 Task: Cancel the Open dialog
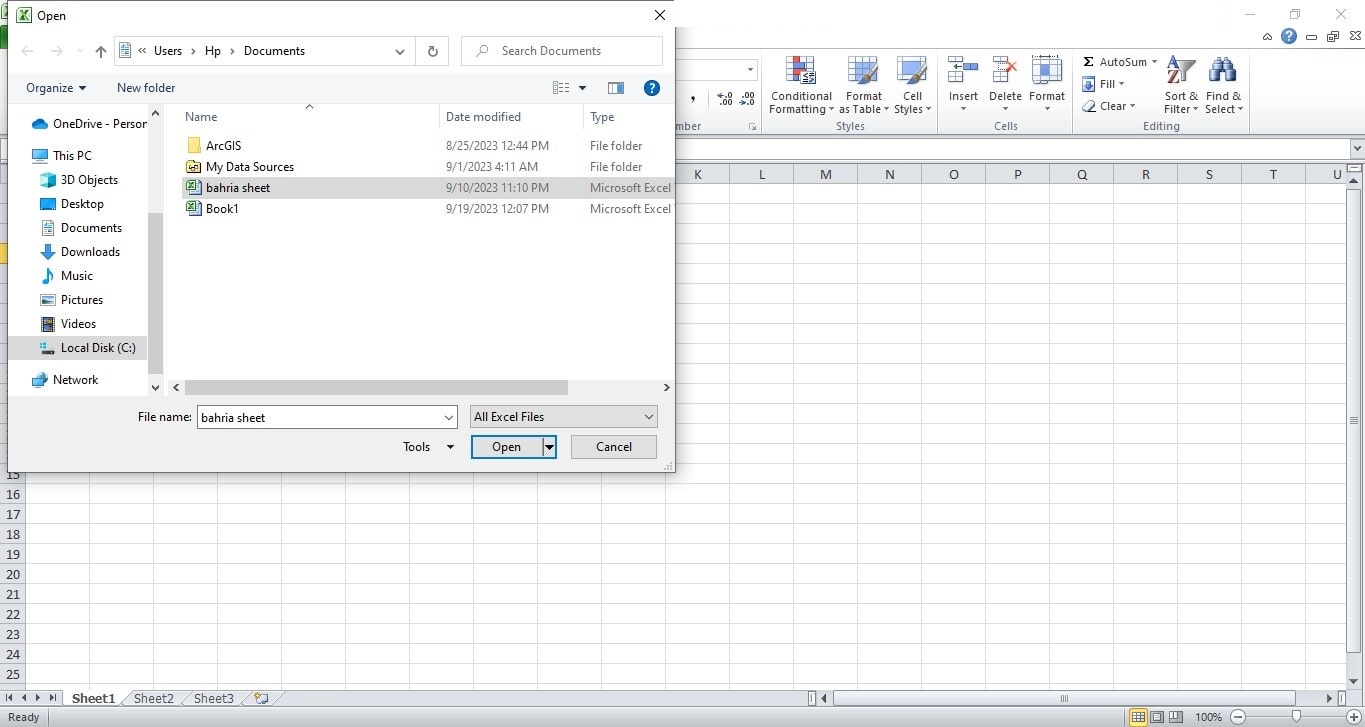(613, 447)
